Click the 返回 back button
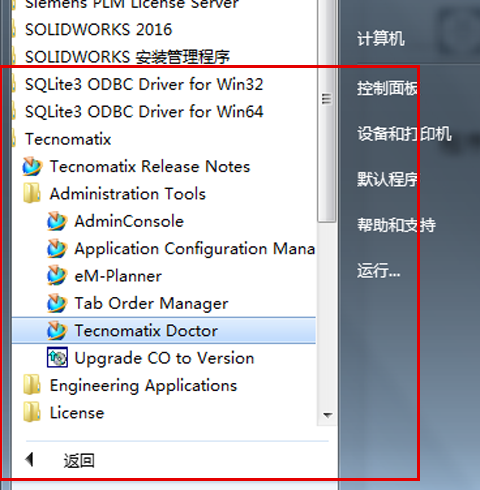The height and width of the screenshot is (490, 480). click(x=60, y=460)
